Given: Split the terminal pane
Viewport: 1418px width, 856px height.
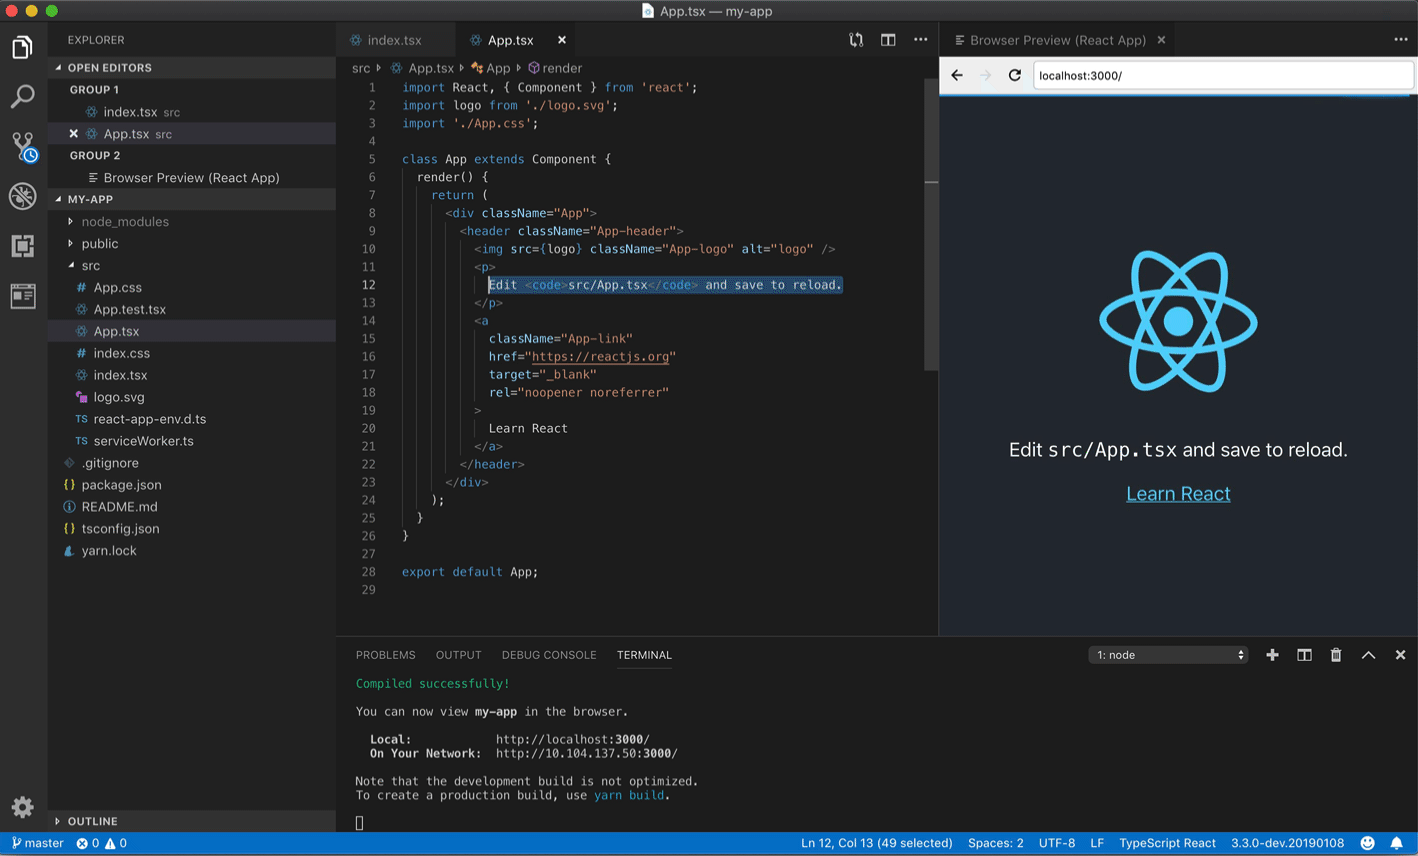Looking at the screenshot, I should 1304,655.
